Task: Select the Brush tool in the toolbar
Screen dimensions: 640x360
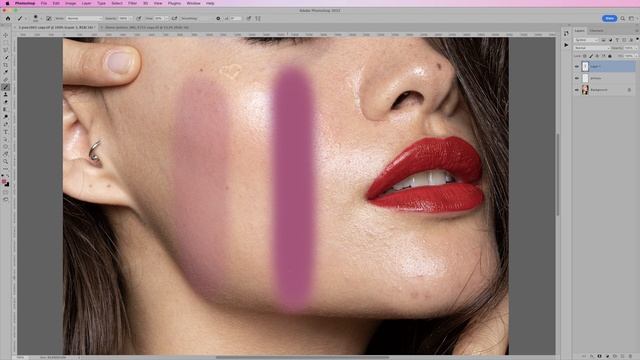Action: tap(6, 87)
